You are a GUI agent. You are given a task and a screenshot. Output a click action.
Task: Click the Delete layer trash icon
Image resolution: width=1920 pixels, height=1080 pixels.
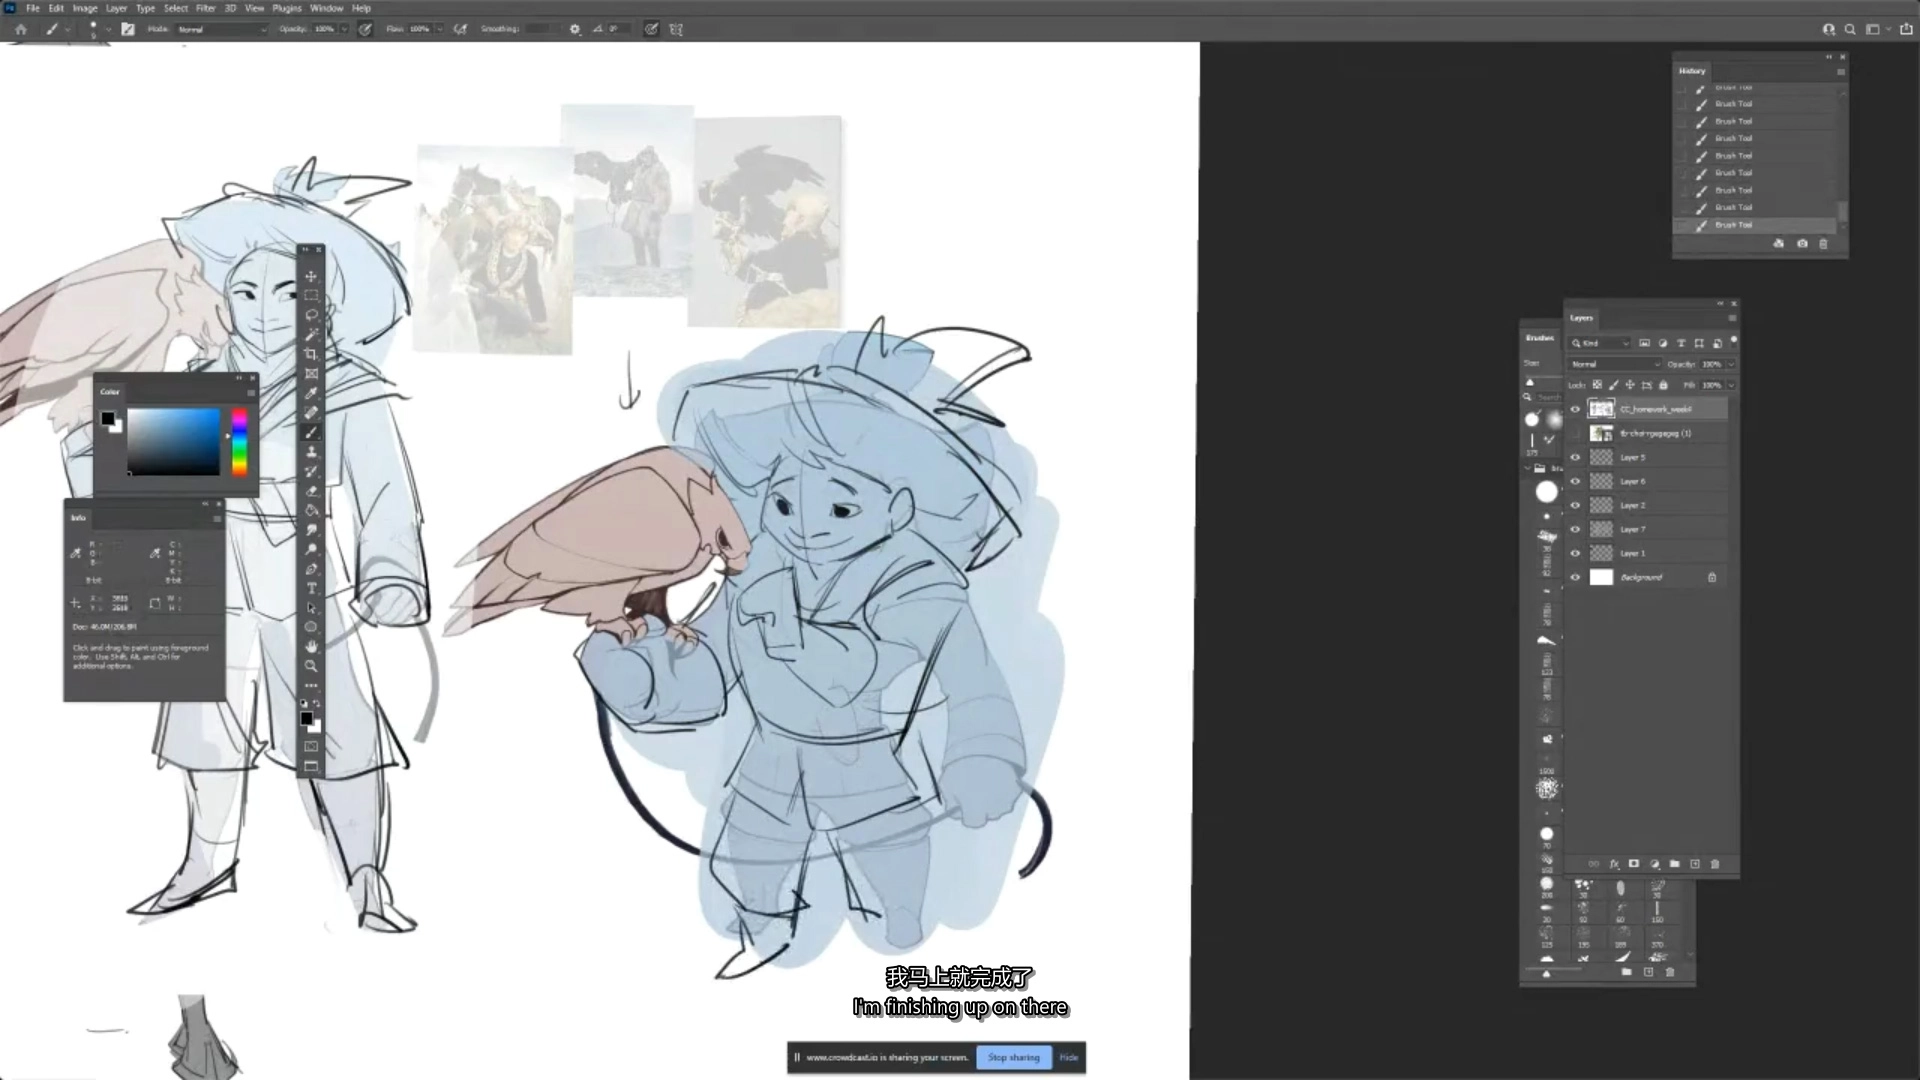pyautogui.click(x=1715, y=864)
